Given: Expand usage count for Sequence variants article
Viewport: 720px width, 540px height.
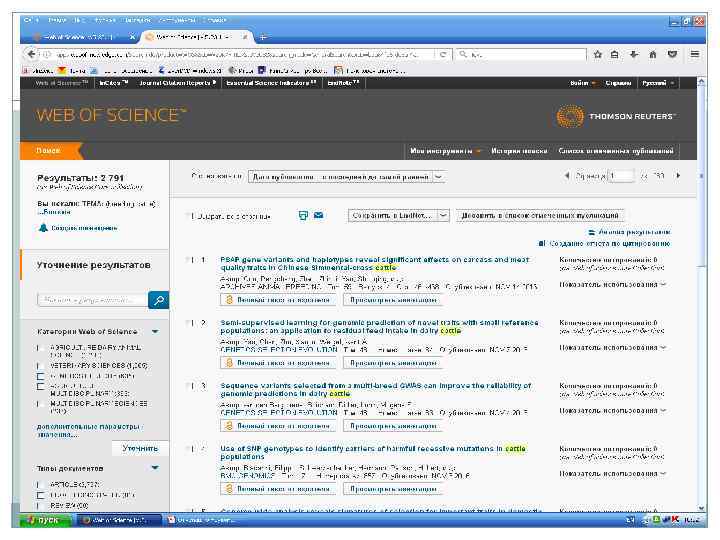Looking at the screenshot, I should [613, 411].
